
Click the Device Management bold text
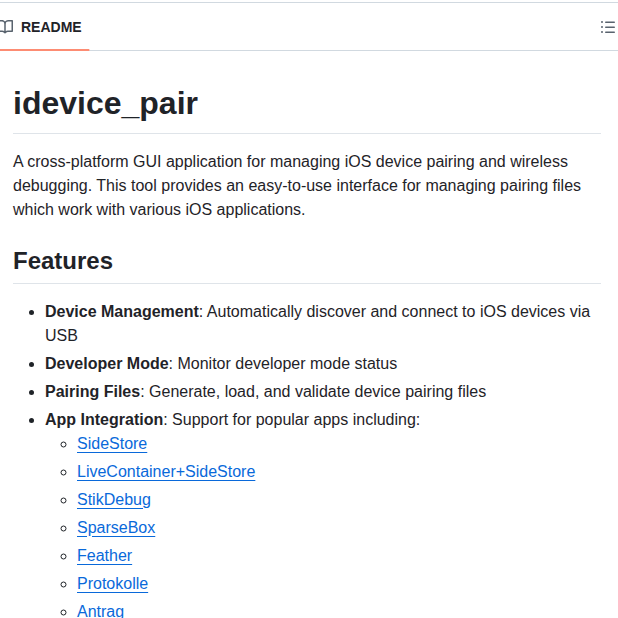[122, 312]
